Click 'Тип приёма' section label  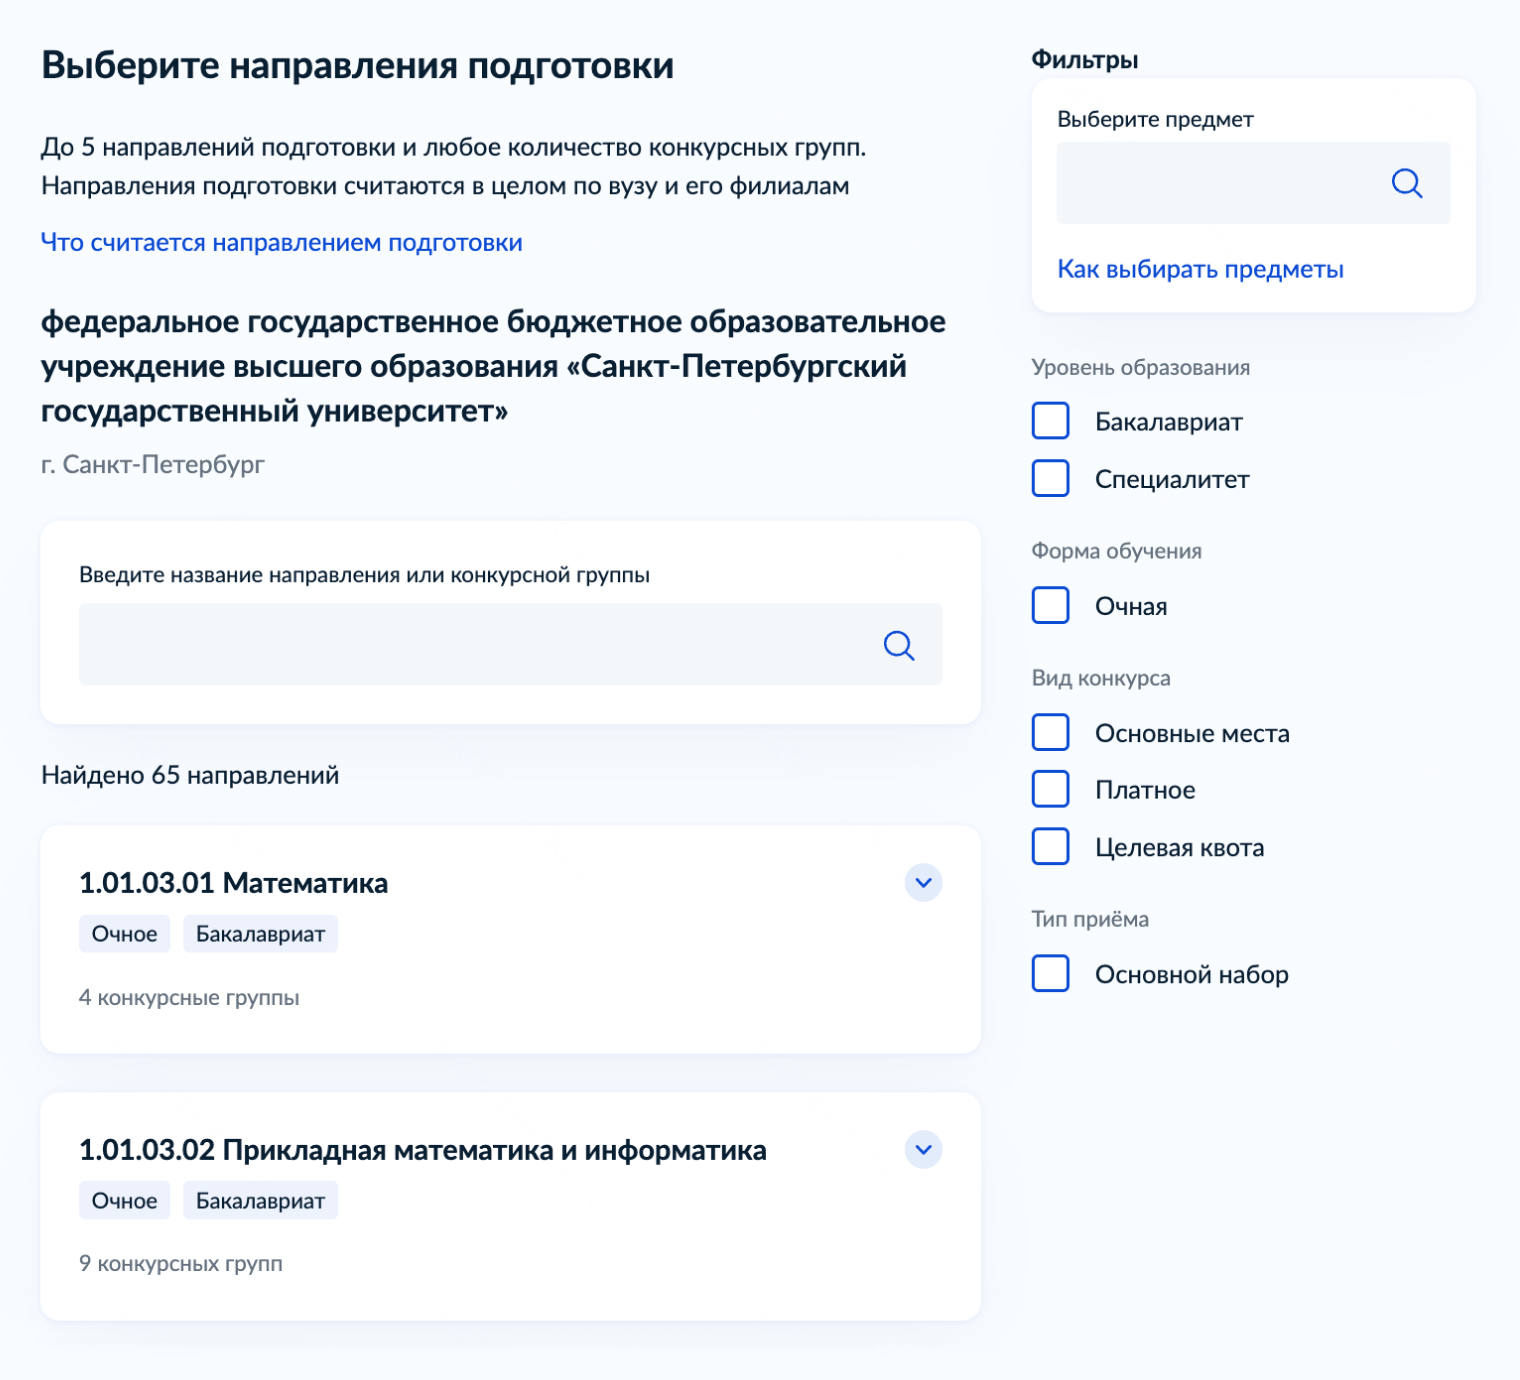[x=1089, y=919]
